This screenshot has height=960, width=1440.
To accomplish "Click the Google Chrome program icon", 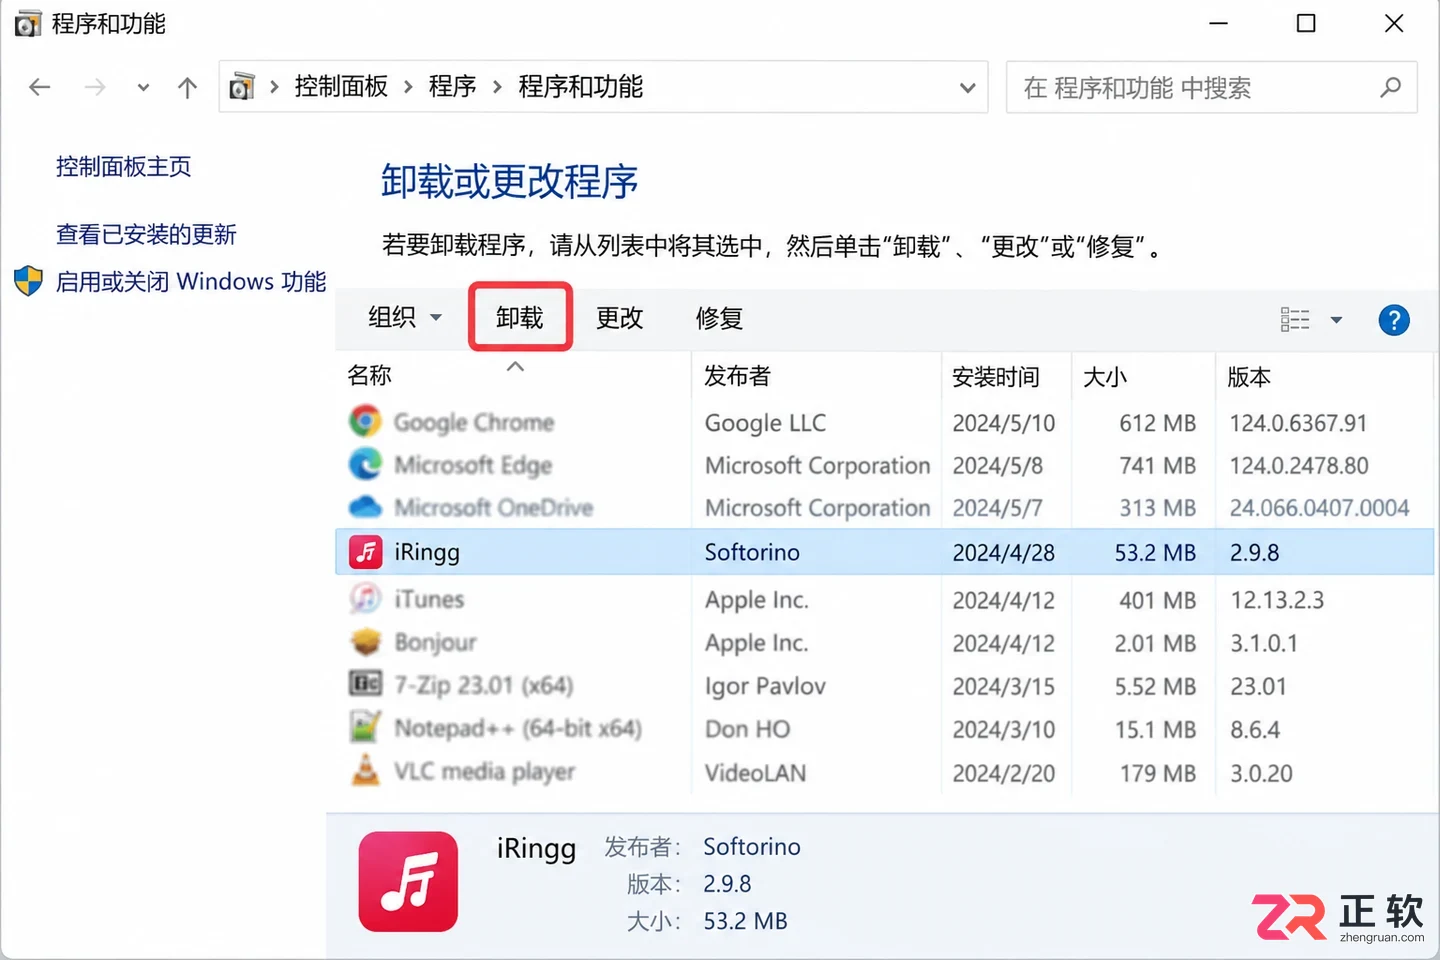I will click(365, 421).
